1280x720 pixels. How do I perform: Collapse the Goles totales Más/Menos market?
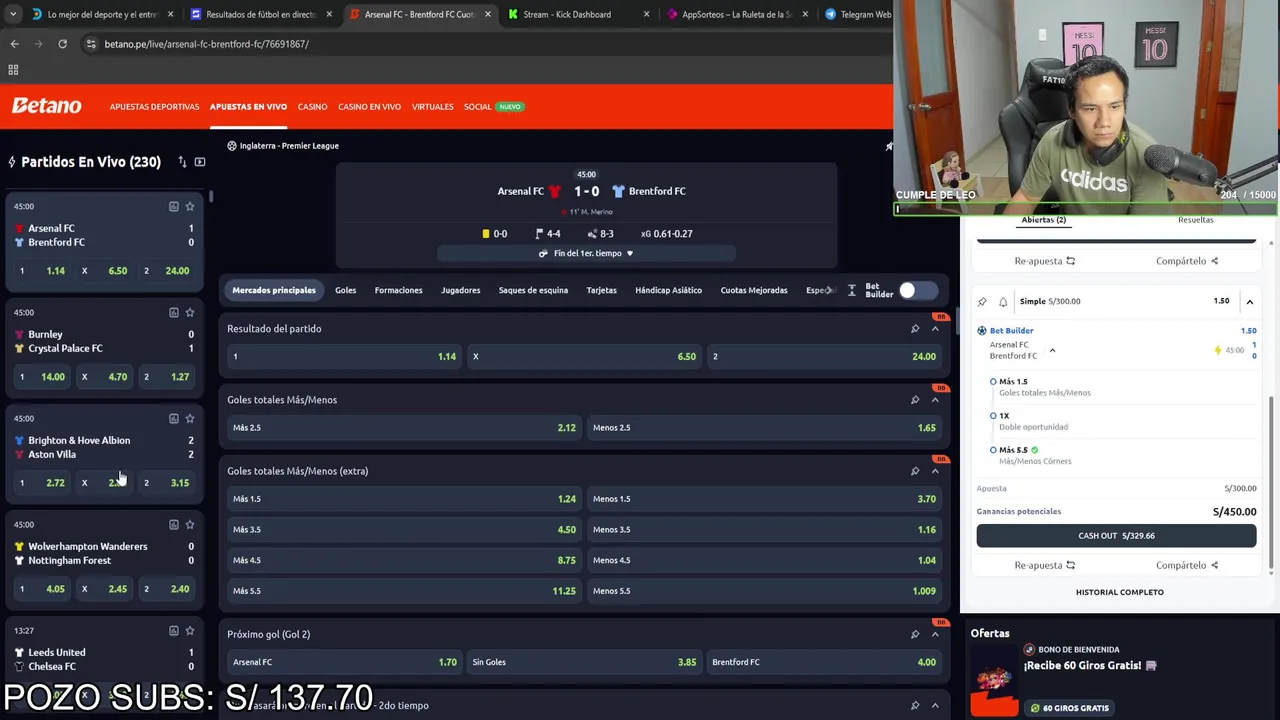click(x=935, y=400)
